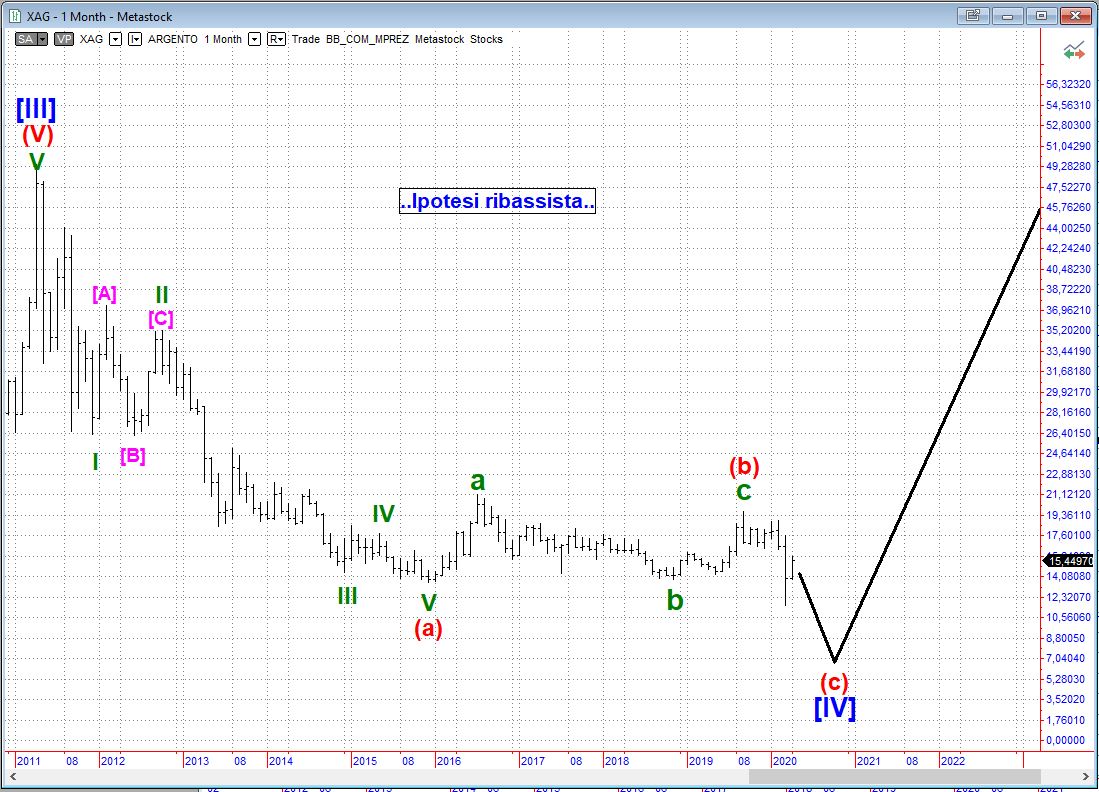Expand the 1 Month periodicity dropdown
This screenshot has width=1099, height=792.
coord(254,39)
